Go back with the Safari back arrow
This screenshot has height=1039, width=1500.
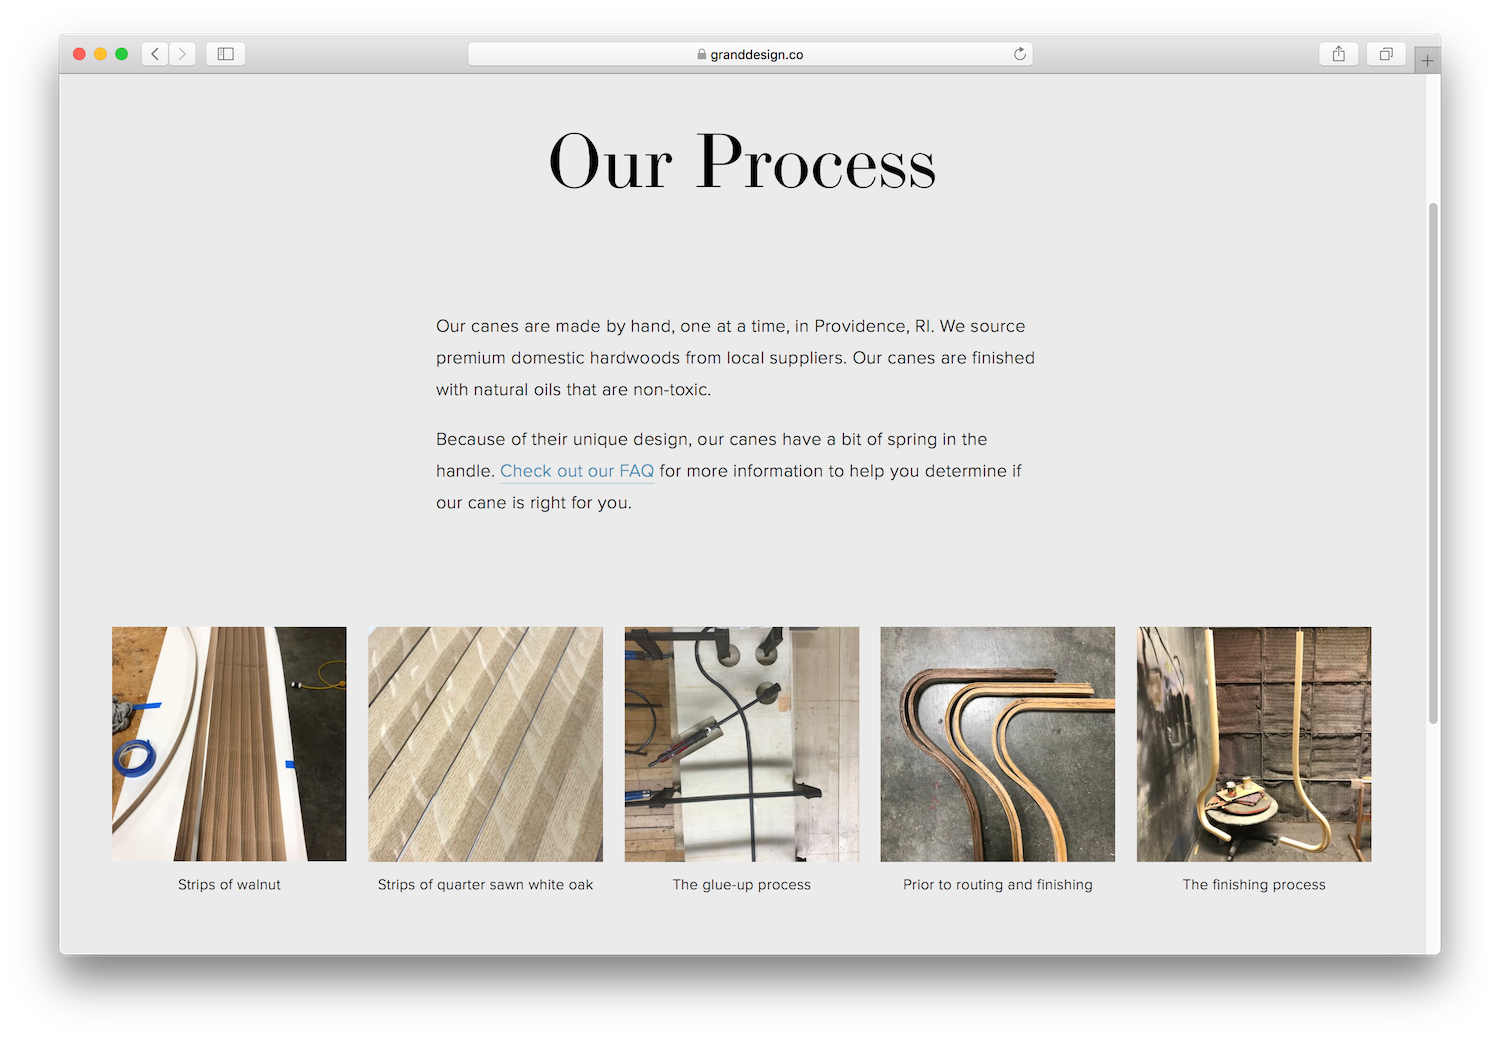click(x=155, y=54)
